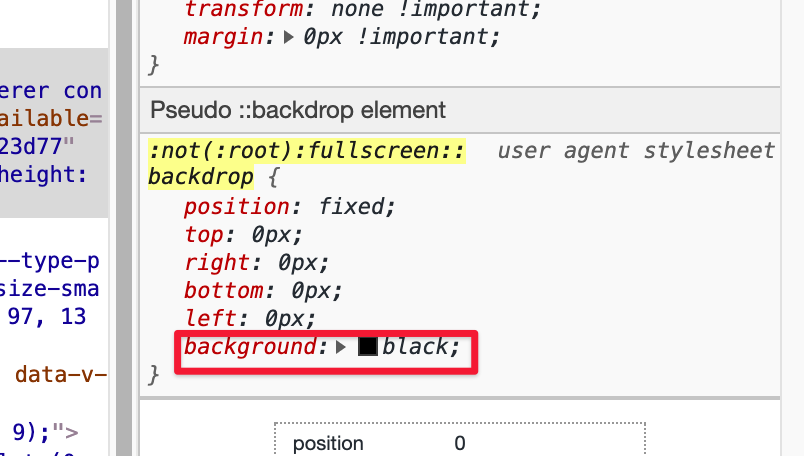Select the 'height:' attribute text in the DOM tree
This screenshot has width=804, height=456.
point(44,175)
